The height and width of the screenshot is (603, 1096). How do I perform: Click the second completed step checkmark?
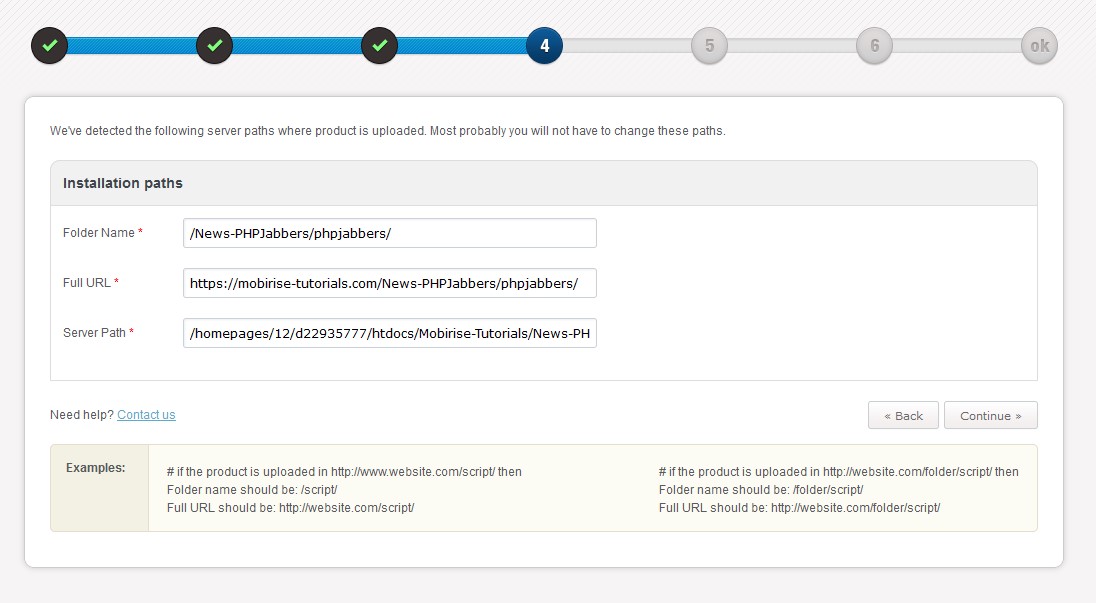pyautogui.click(x=214, y=45)
